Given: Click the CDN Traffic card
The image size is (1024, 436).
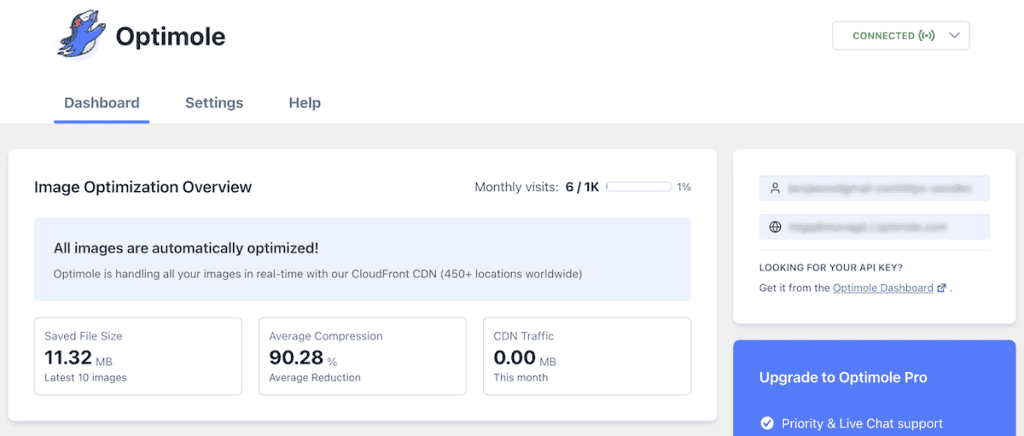Looking at the screenshot, I should tap(587, 356).
